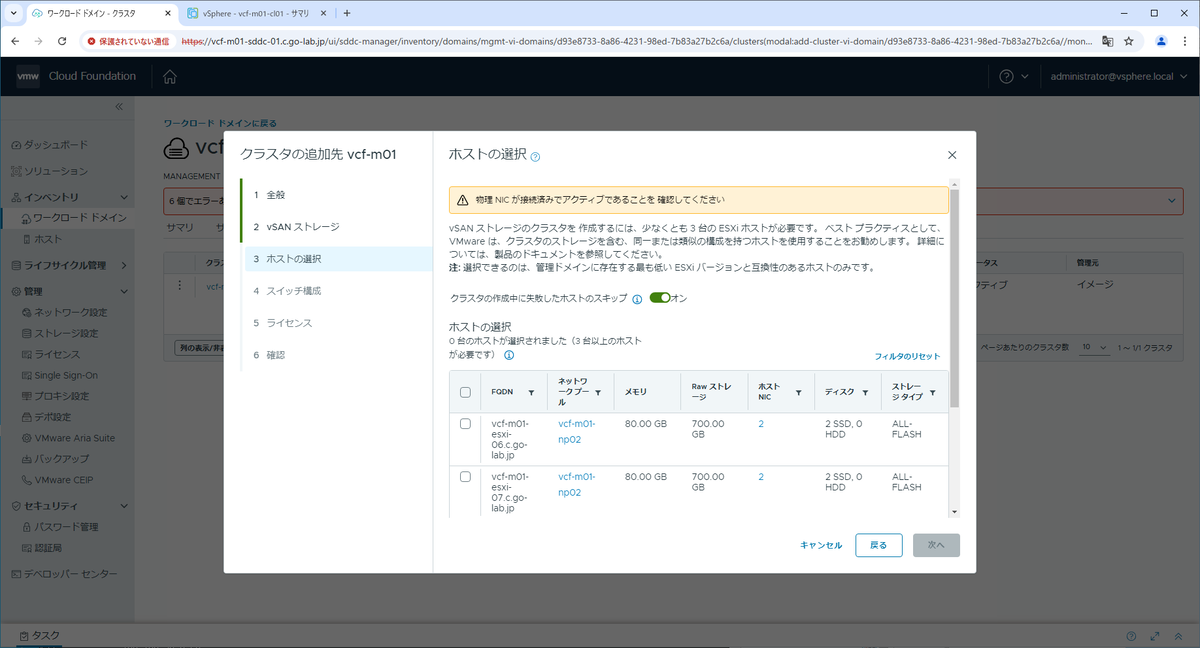Click the タスク panel help icon
The height and width of the screenshot is (648, 1200).
(1131, 636)
